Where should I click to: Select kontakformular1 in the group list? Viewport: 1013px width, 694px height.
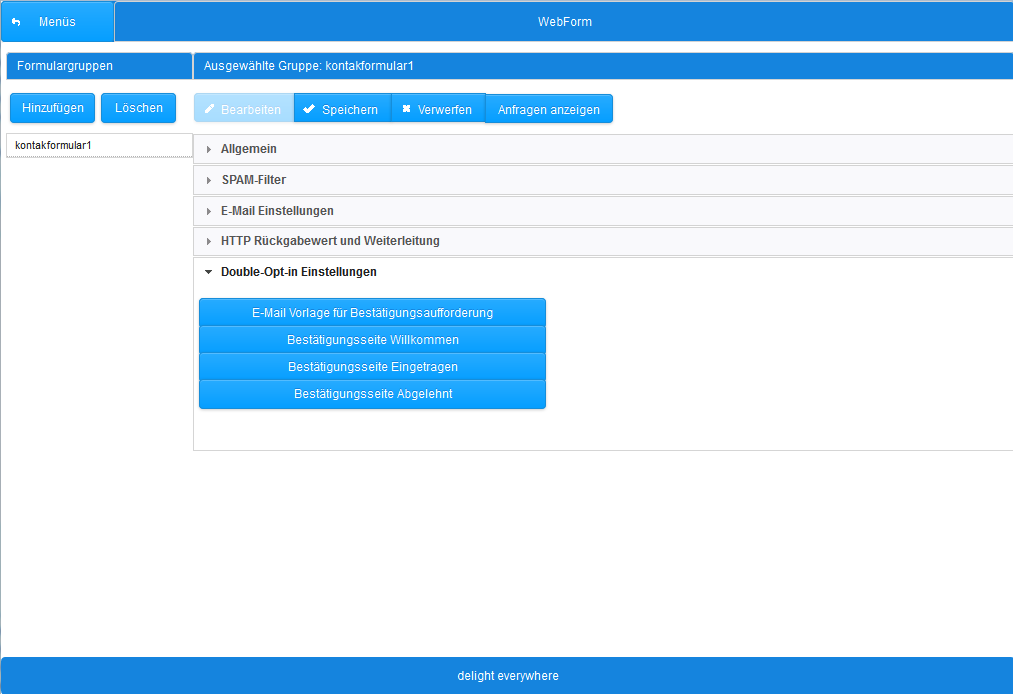point(98,144)
